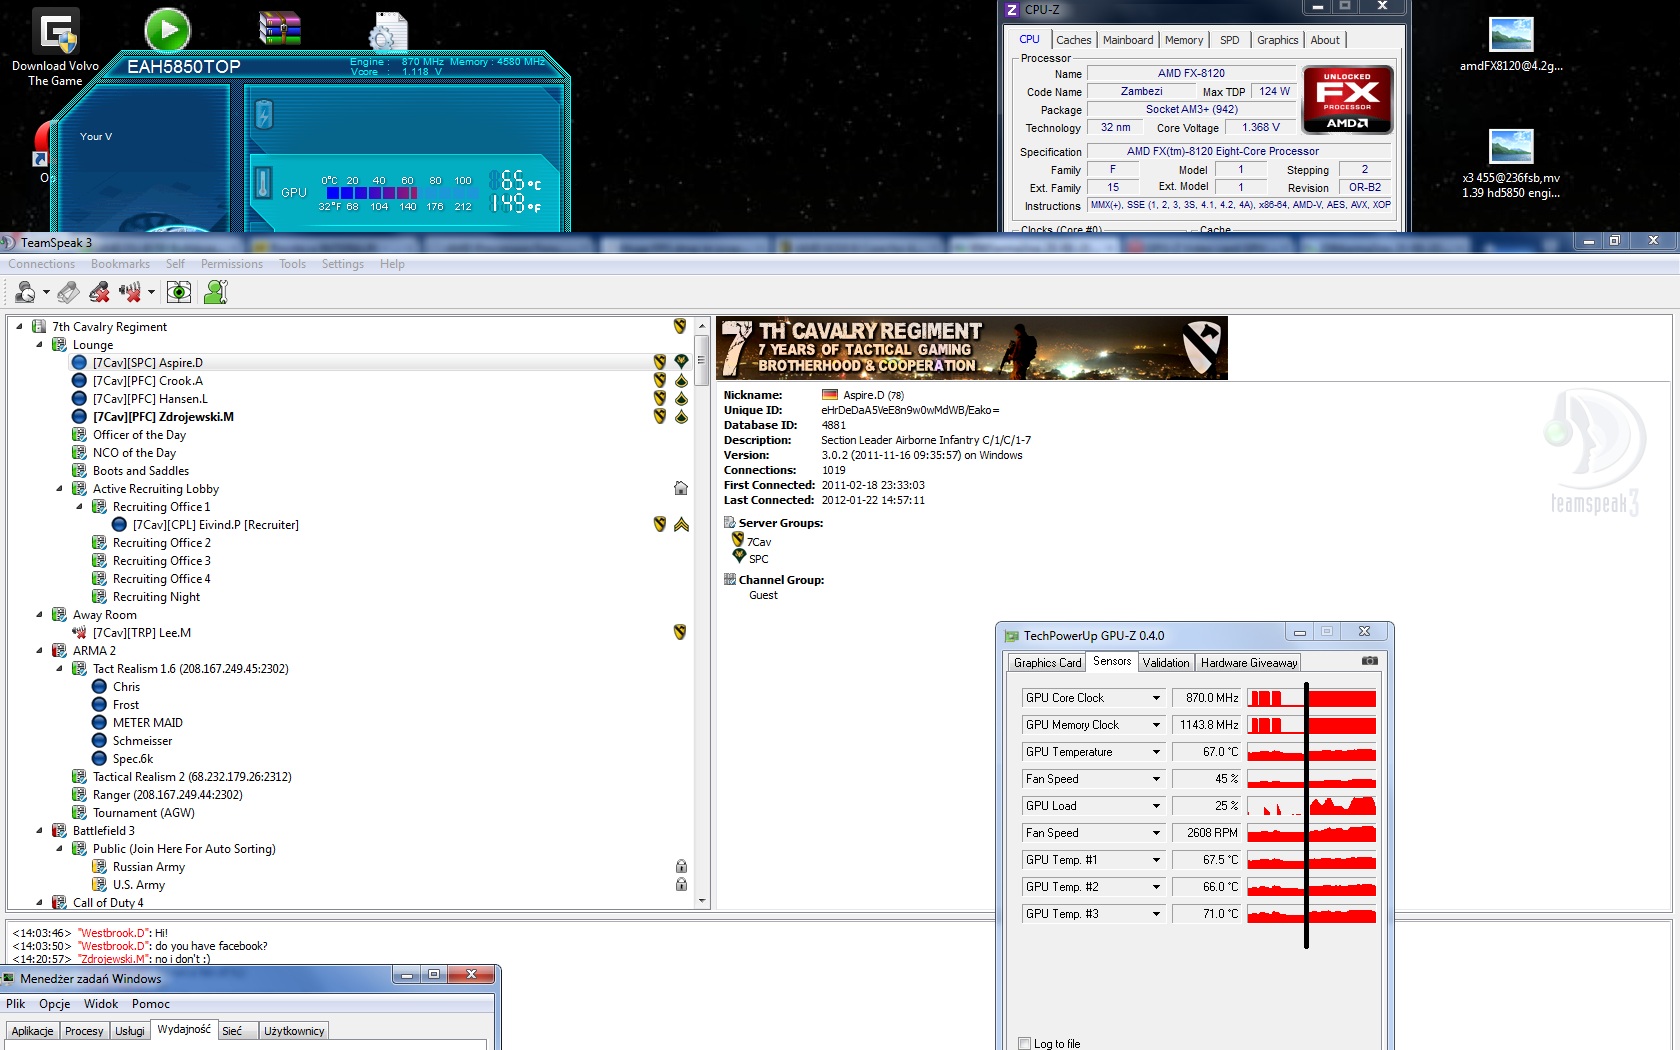Screen dimensions: 1680x1050
Task: Open the Tools menu in TeamSpeak
Action: (x=292, y=264)
